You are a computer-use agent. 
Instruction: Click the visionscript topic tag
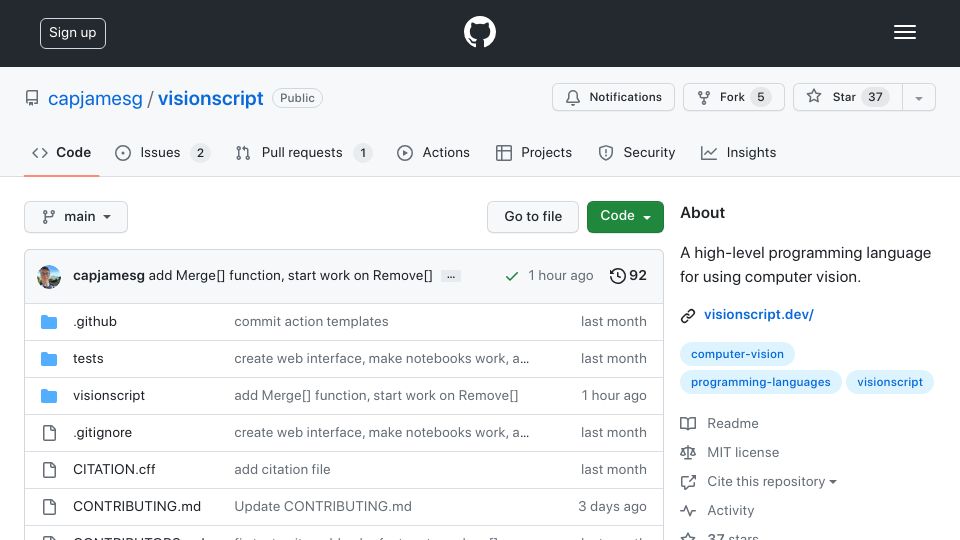pyautogui.click(x=890, y=382)
